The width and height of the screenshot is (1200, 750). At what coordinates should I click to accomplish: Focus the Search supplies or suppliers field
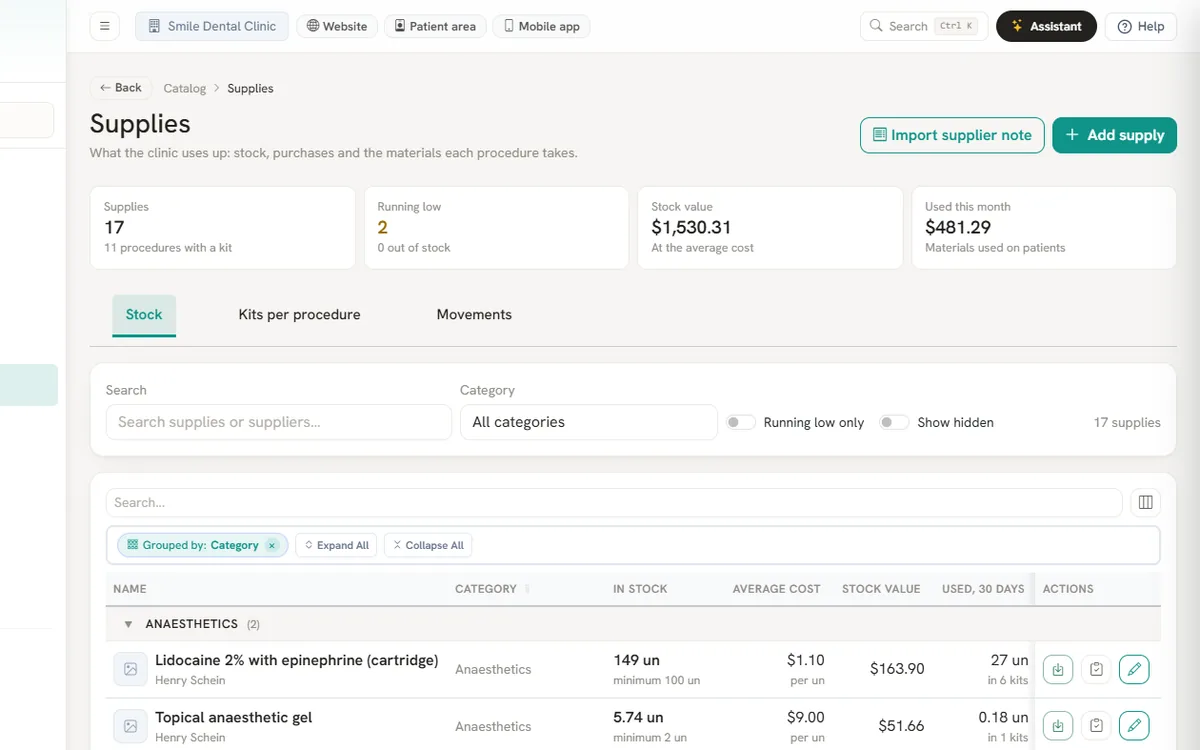tap(279, 422)
